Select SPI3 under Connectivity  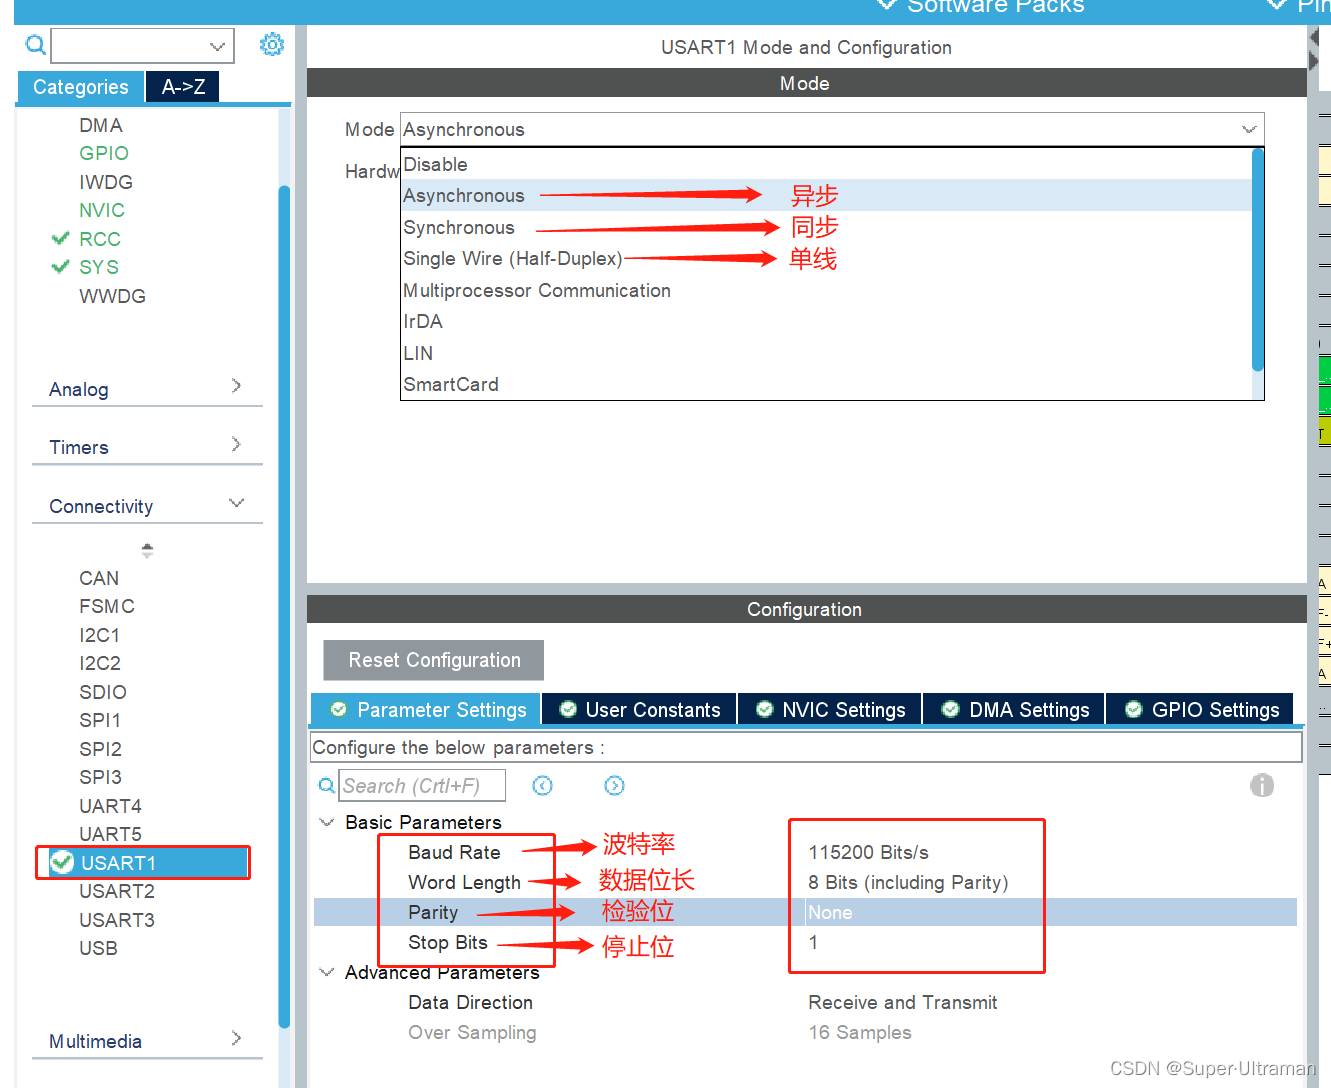coord(100,777)
